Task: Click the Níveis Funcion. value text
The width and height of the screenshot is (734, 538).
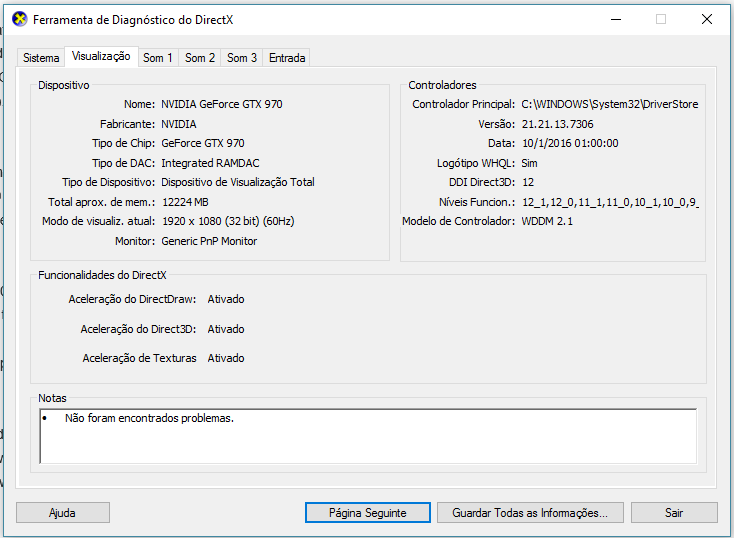Action: point(609,202)
